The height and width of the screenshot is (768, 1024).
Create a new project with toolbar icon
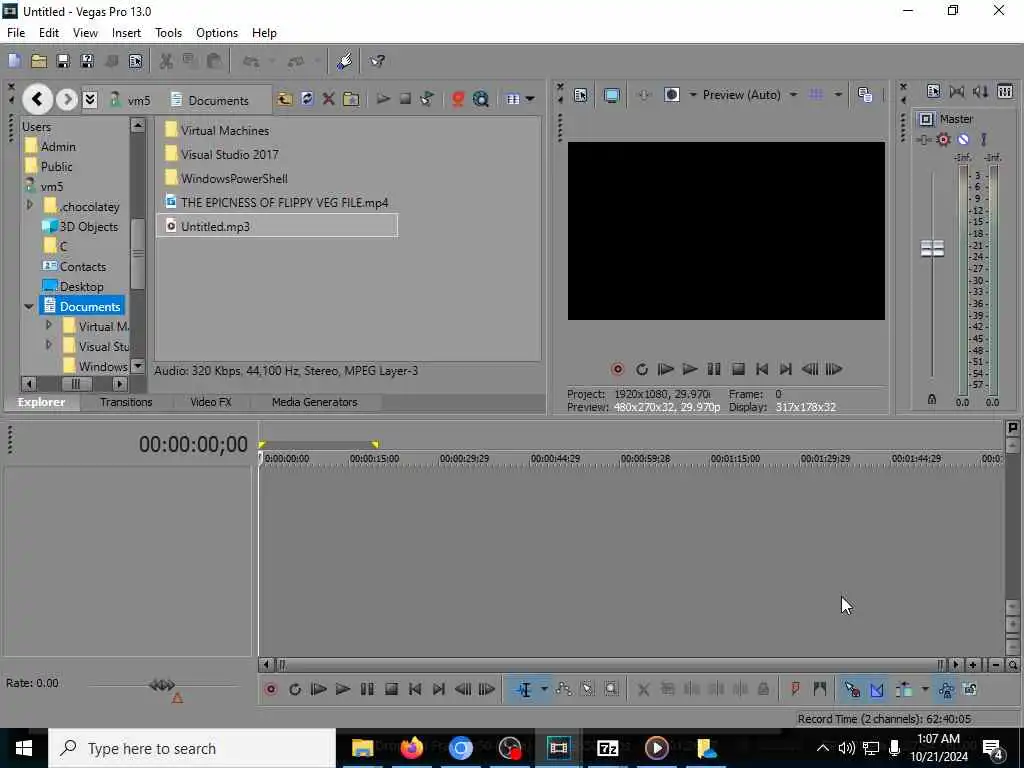[14, 61]
